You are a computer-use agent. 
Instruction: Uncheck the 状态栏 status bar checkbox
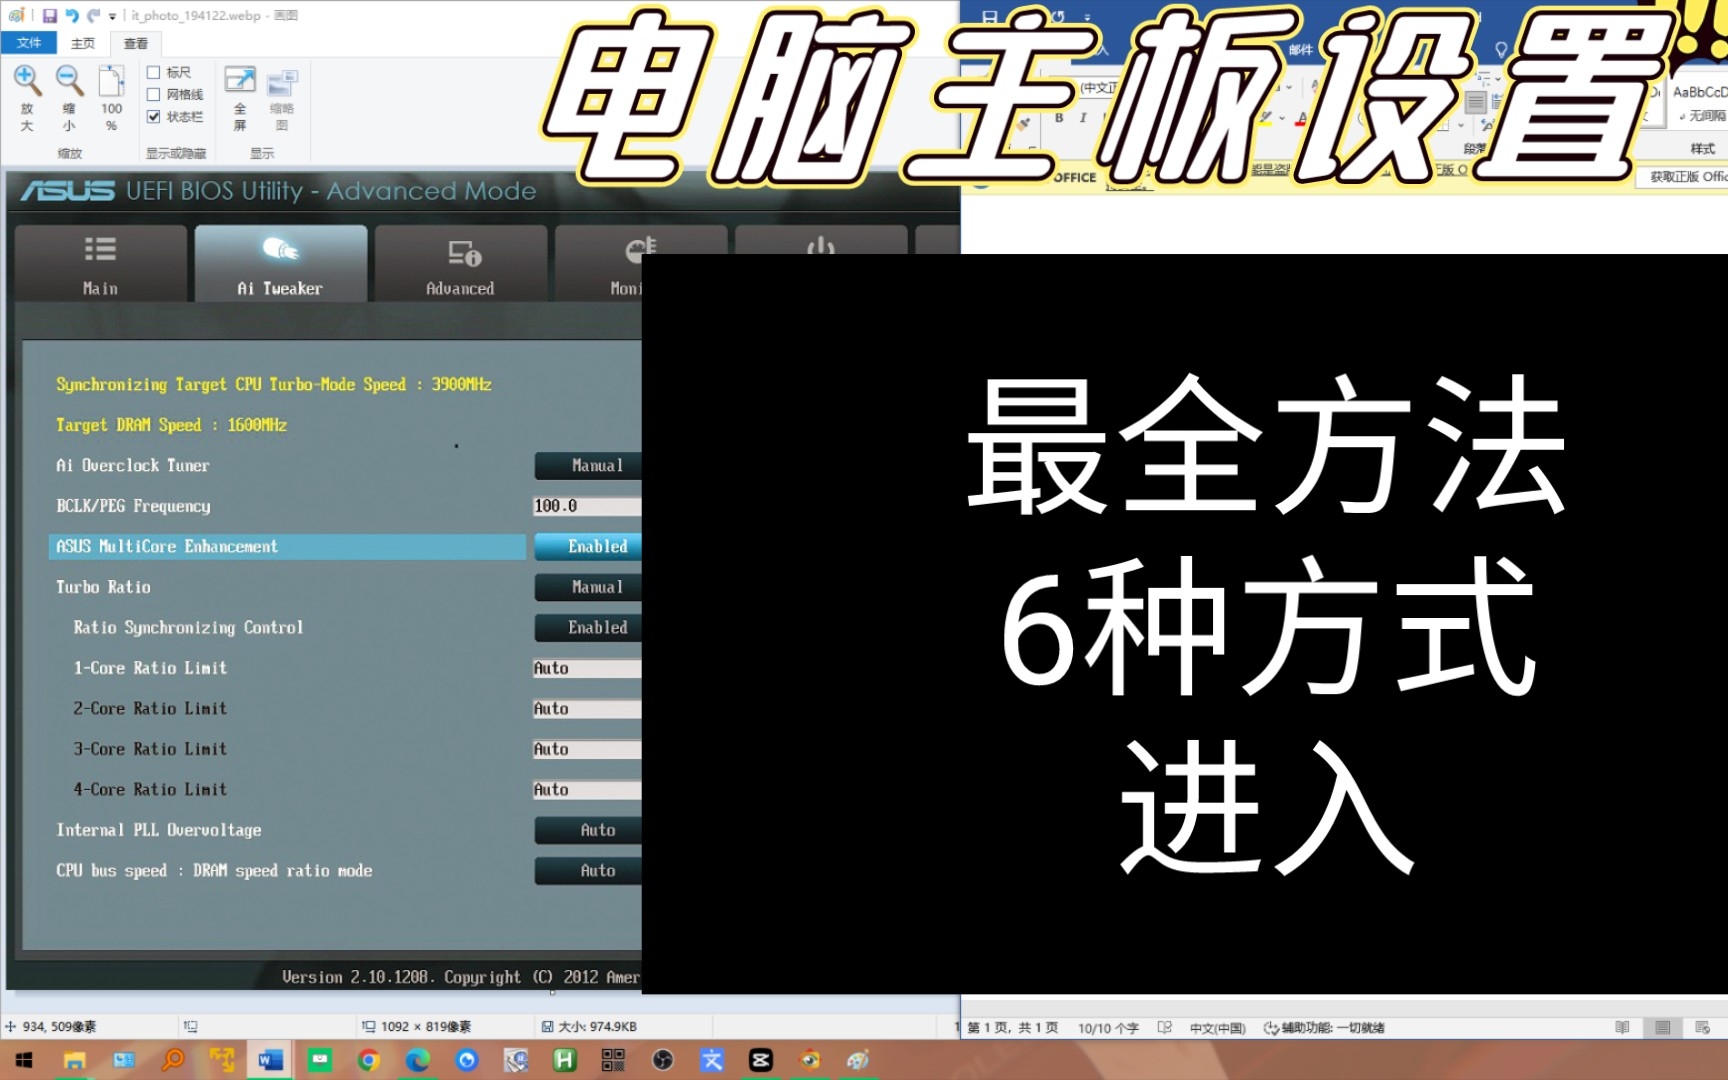point(154,116)
